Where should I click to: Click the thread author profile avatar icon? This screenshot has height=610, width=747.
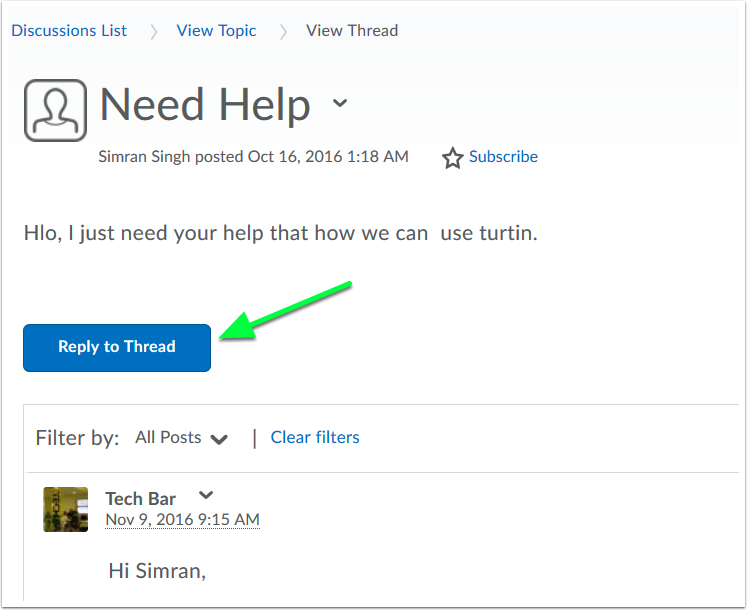[55, 110]
